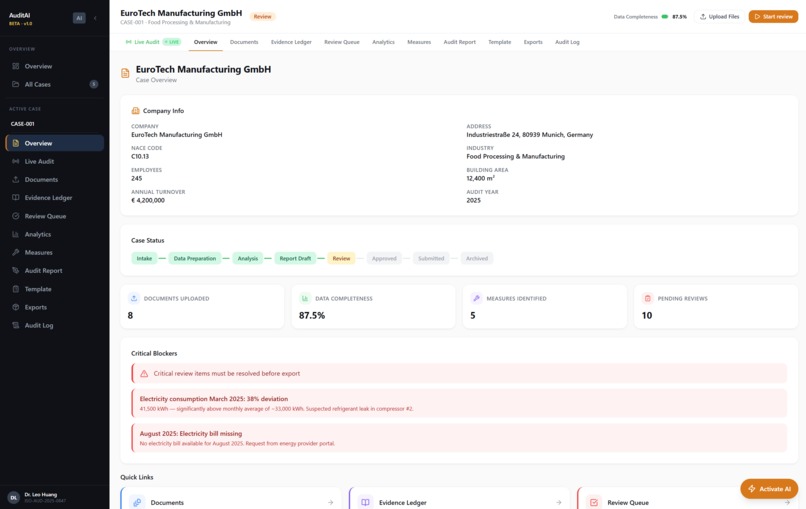Image resolution: width=806 pixels, height=509 pixels.
Task: Click the warning triangle icon in Critical Blockers
Action: tap(144, 374)
